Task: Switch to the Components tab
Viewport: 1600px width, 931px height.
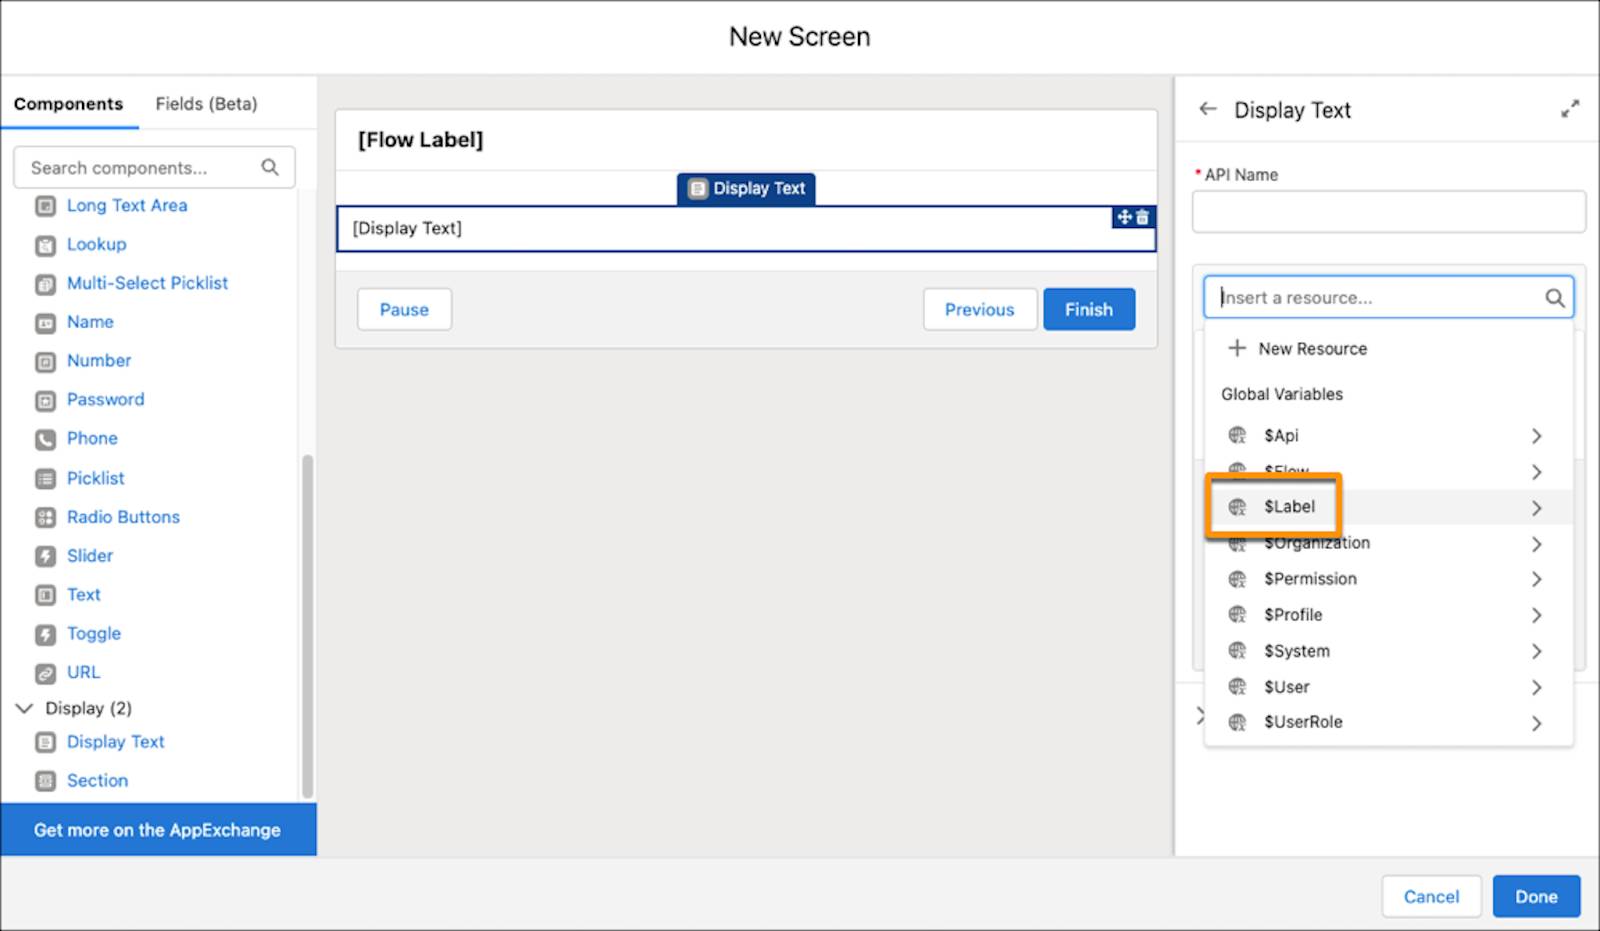Action: (69, 103)
